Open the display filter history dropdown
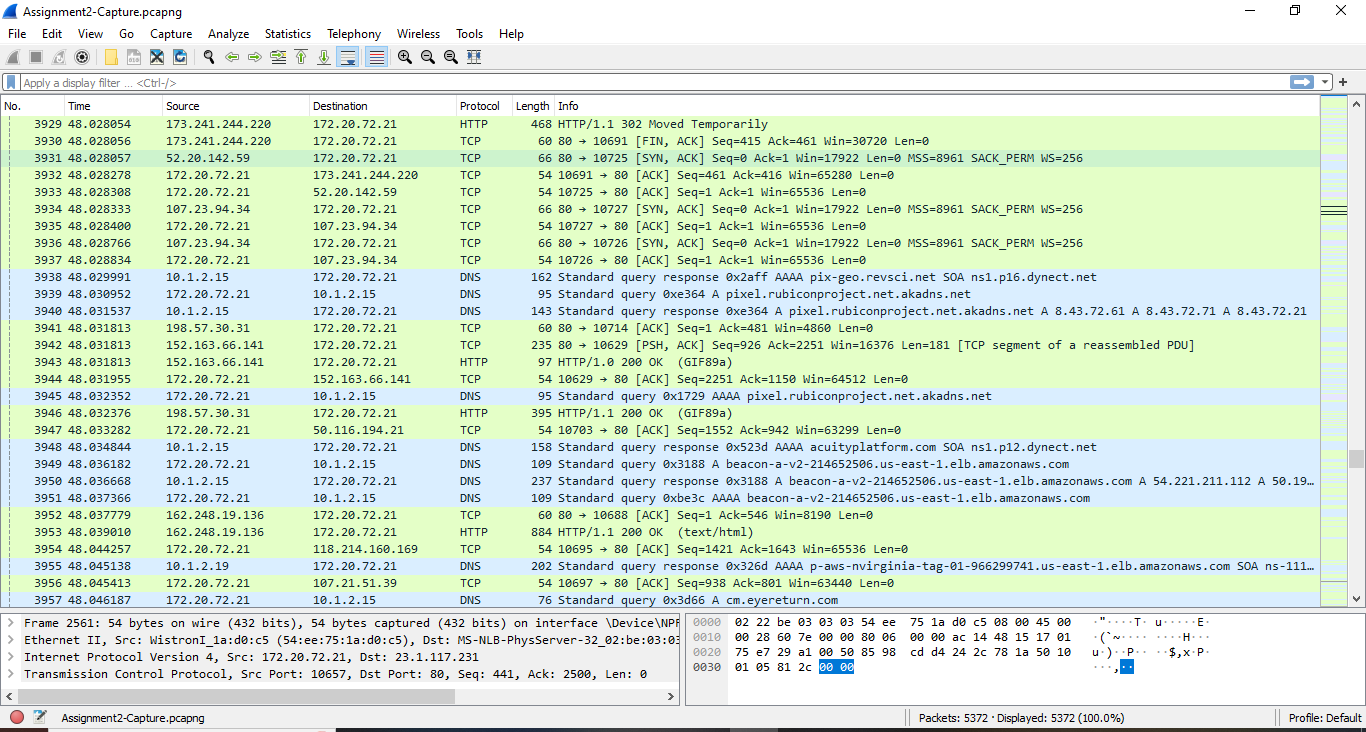 click(1325, 82)
